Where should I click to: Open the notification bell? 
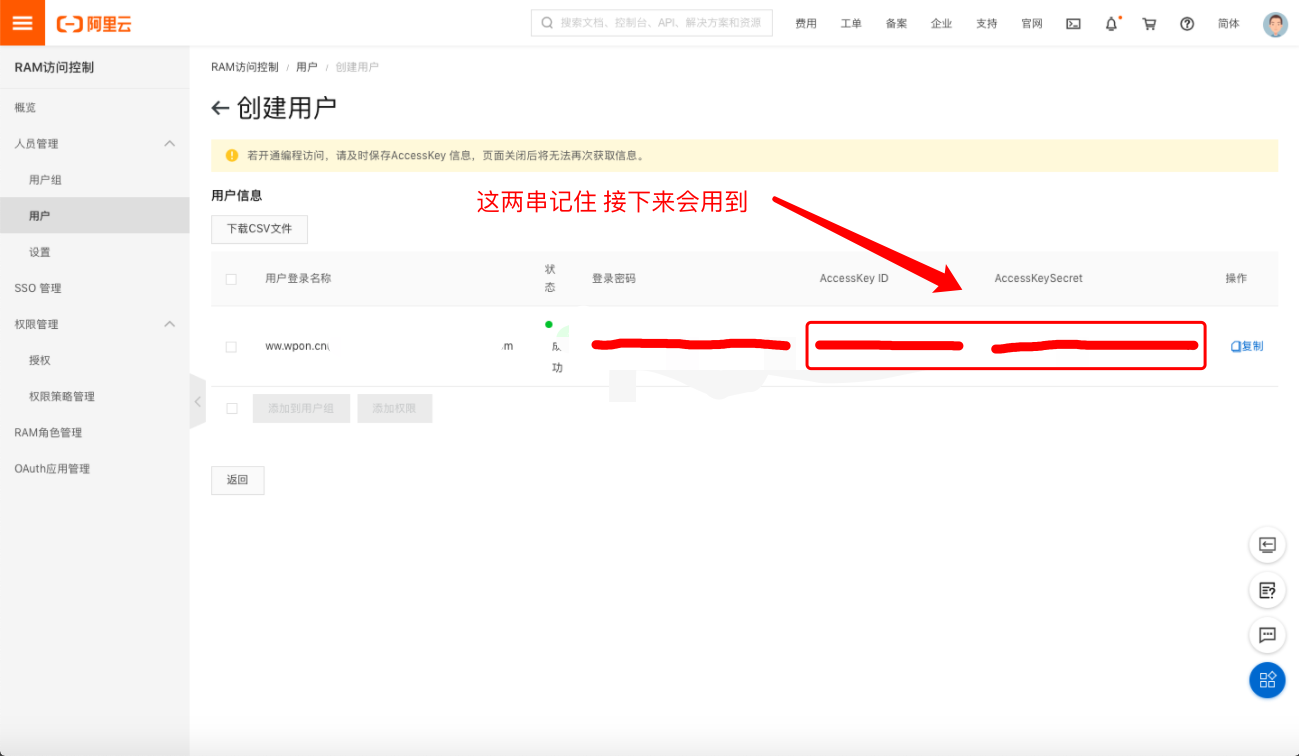coord(1111,24)
